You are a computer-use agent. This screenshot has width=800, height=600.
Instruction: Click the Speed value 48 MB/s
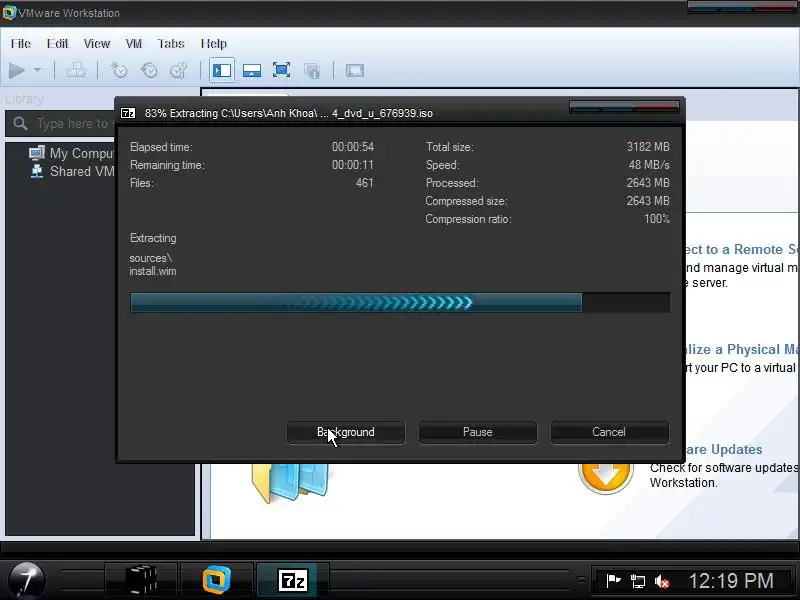(649, 165)
